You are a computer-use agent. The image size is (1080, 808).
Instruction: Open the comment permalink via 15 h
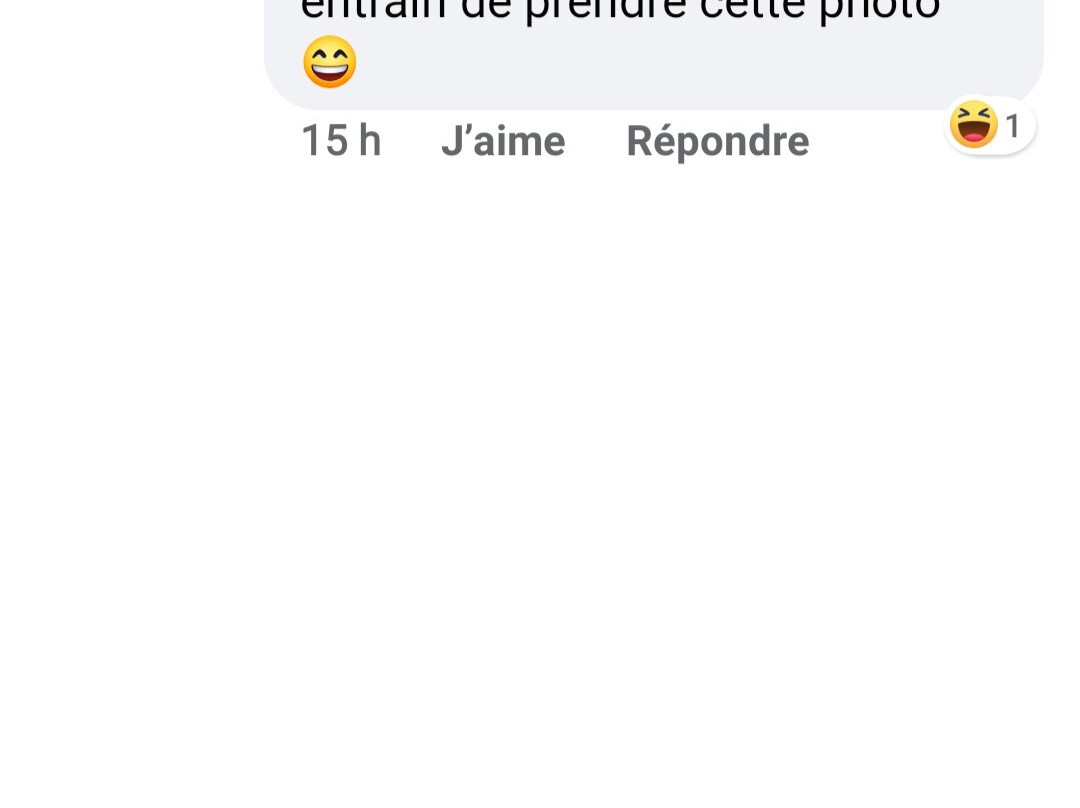(x=341, y=141)
